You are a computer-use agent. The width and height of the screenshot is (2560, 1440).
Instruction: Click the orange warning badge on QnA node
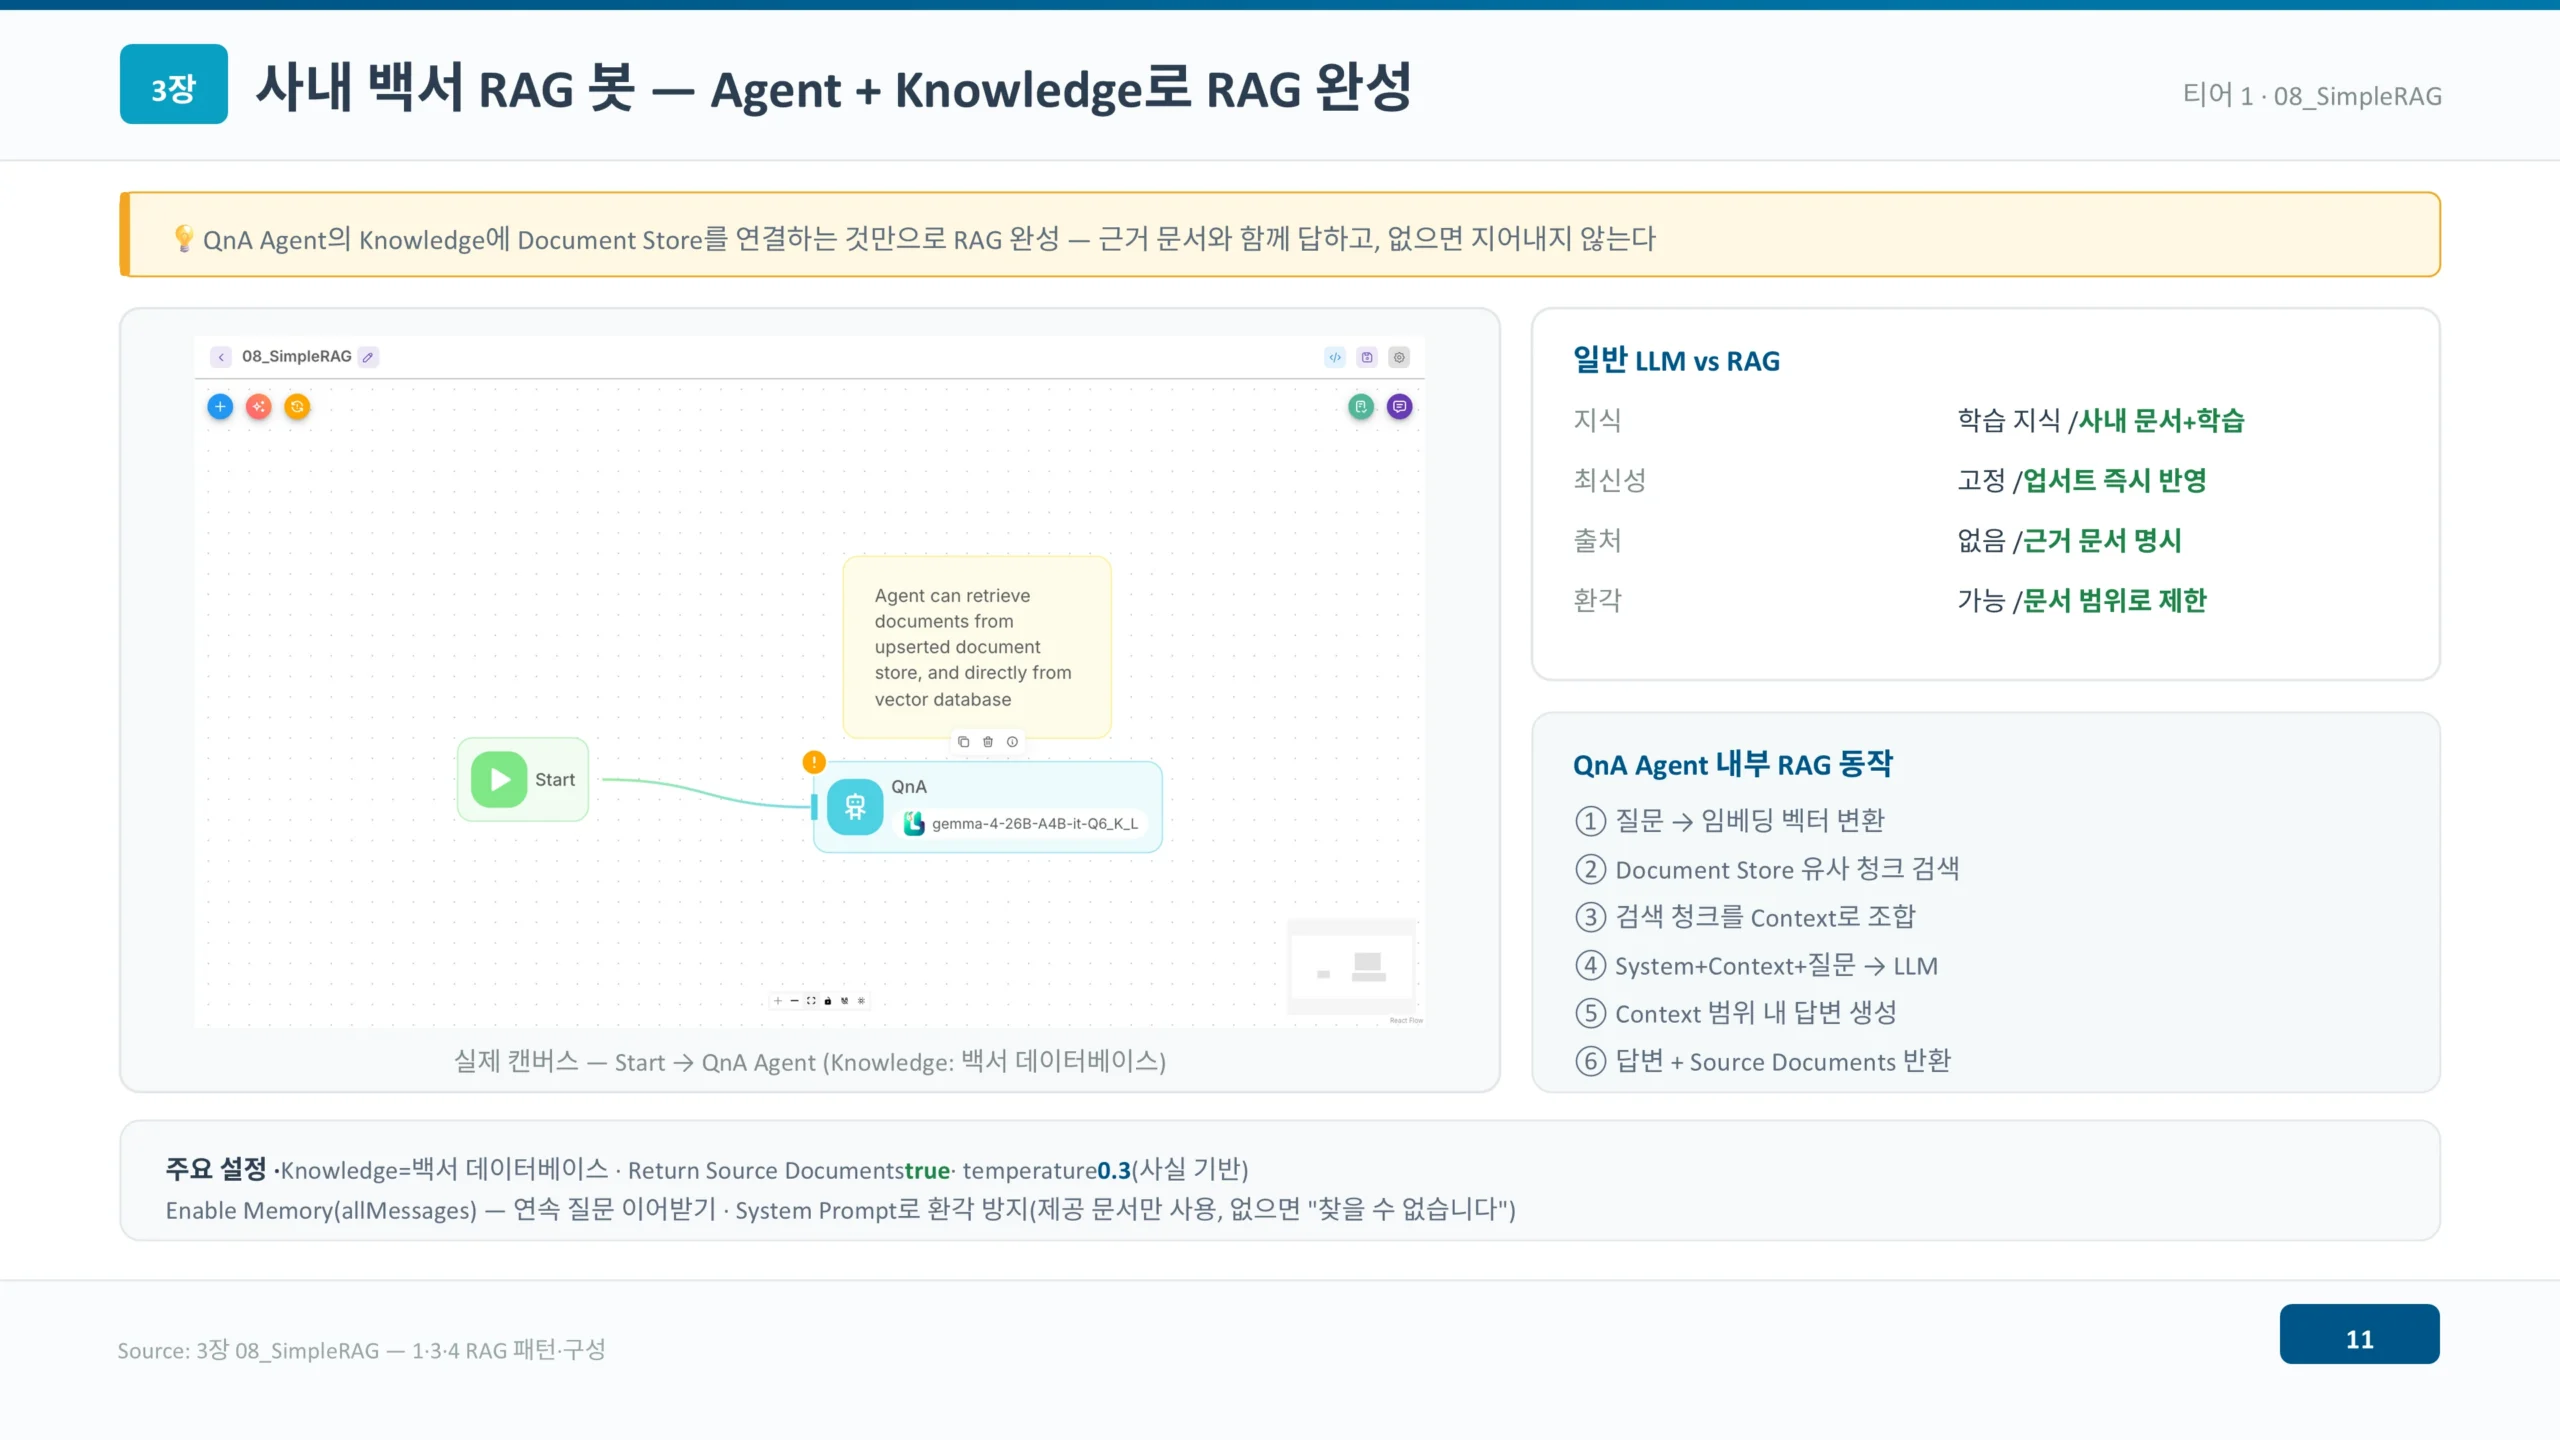pos(814,762)
